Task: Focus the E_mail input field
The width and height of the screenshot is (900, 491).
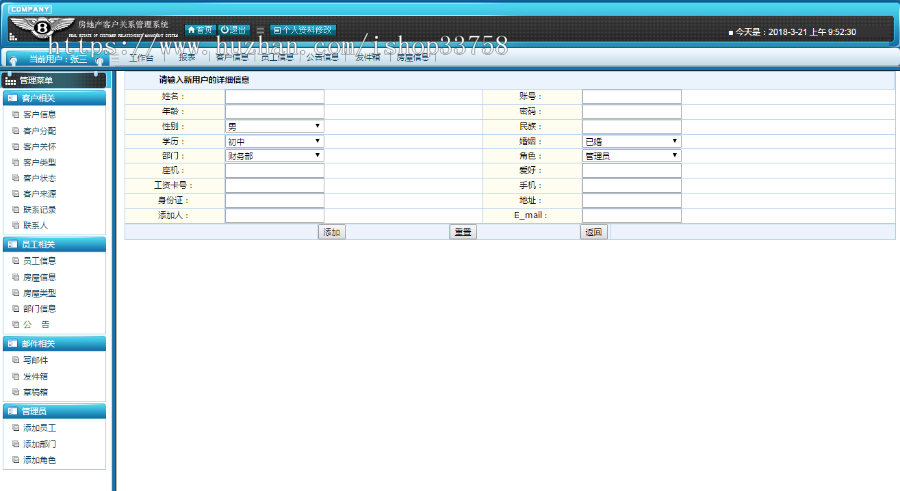Action: tap(632, 215)
